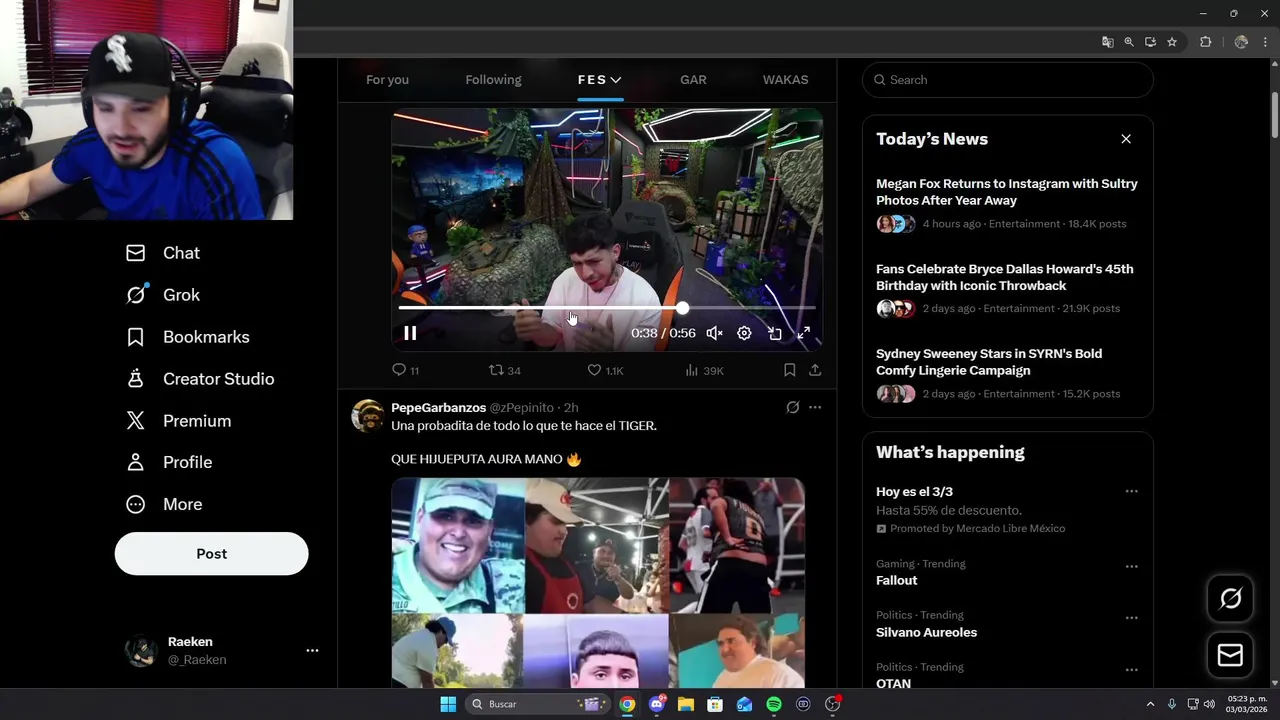Open the More menu in the sidebar
Image resolution: width=1280 pixels, height=720 pixels.
(164, 504)
